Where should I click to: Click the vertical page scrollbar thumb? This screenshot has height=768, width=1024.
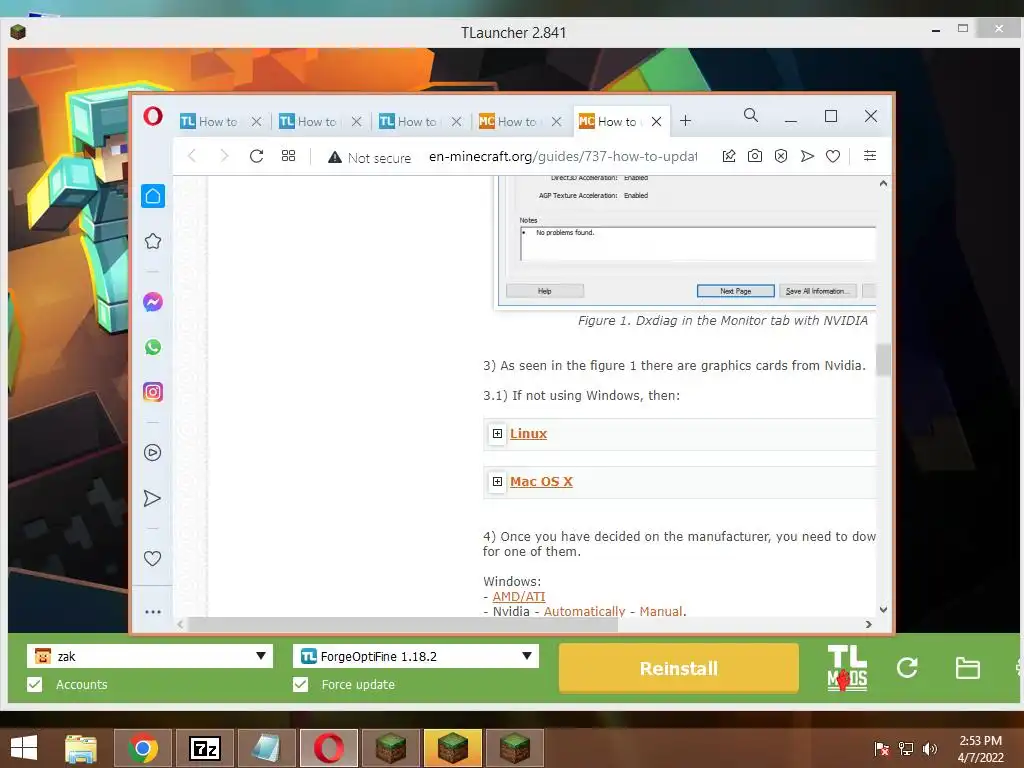(883, 360)
